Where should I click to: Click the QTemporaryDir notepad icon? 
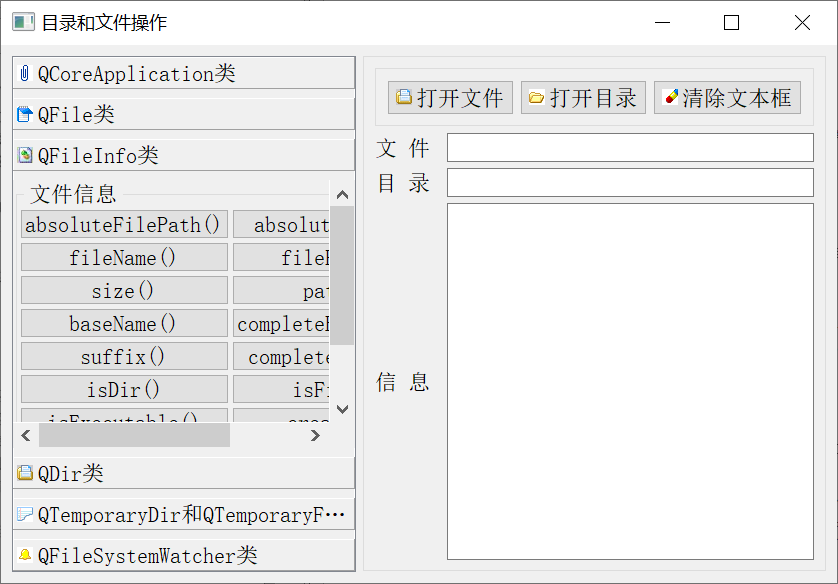click(25, 513)
